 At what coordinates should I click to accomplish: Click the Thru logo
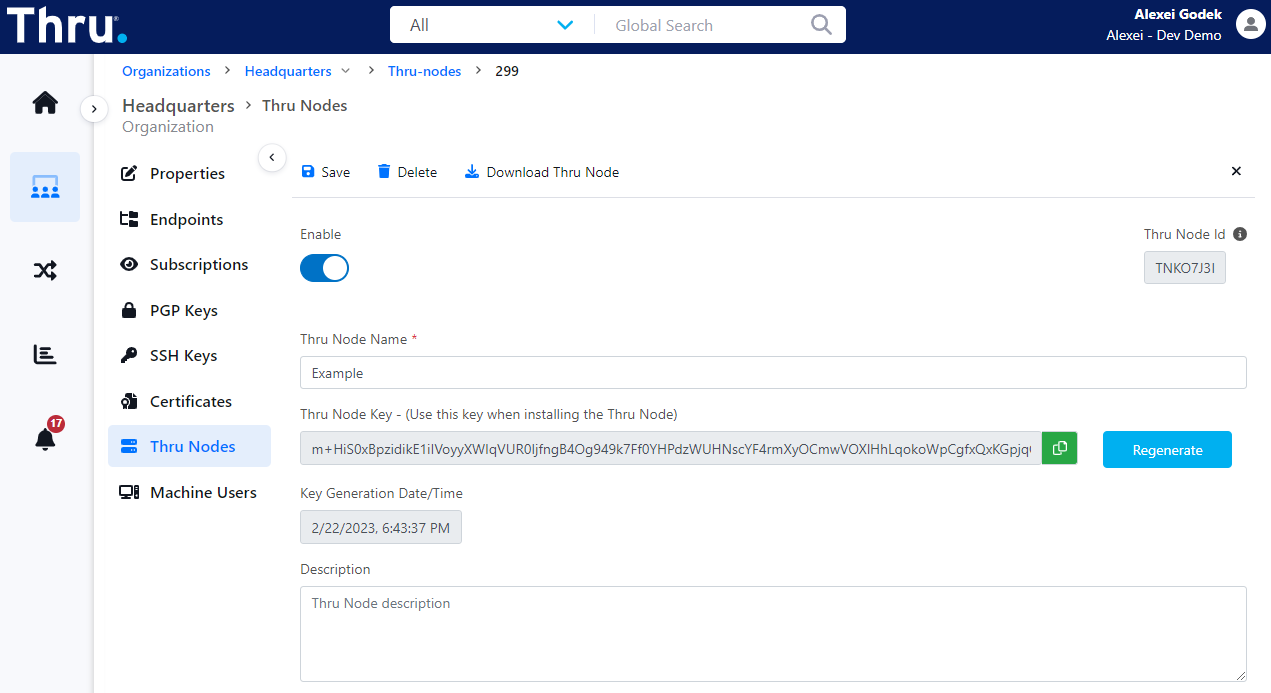(x=67, y=26)
